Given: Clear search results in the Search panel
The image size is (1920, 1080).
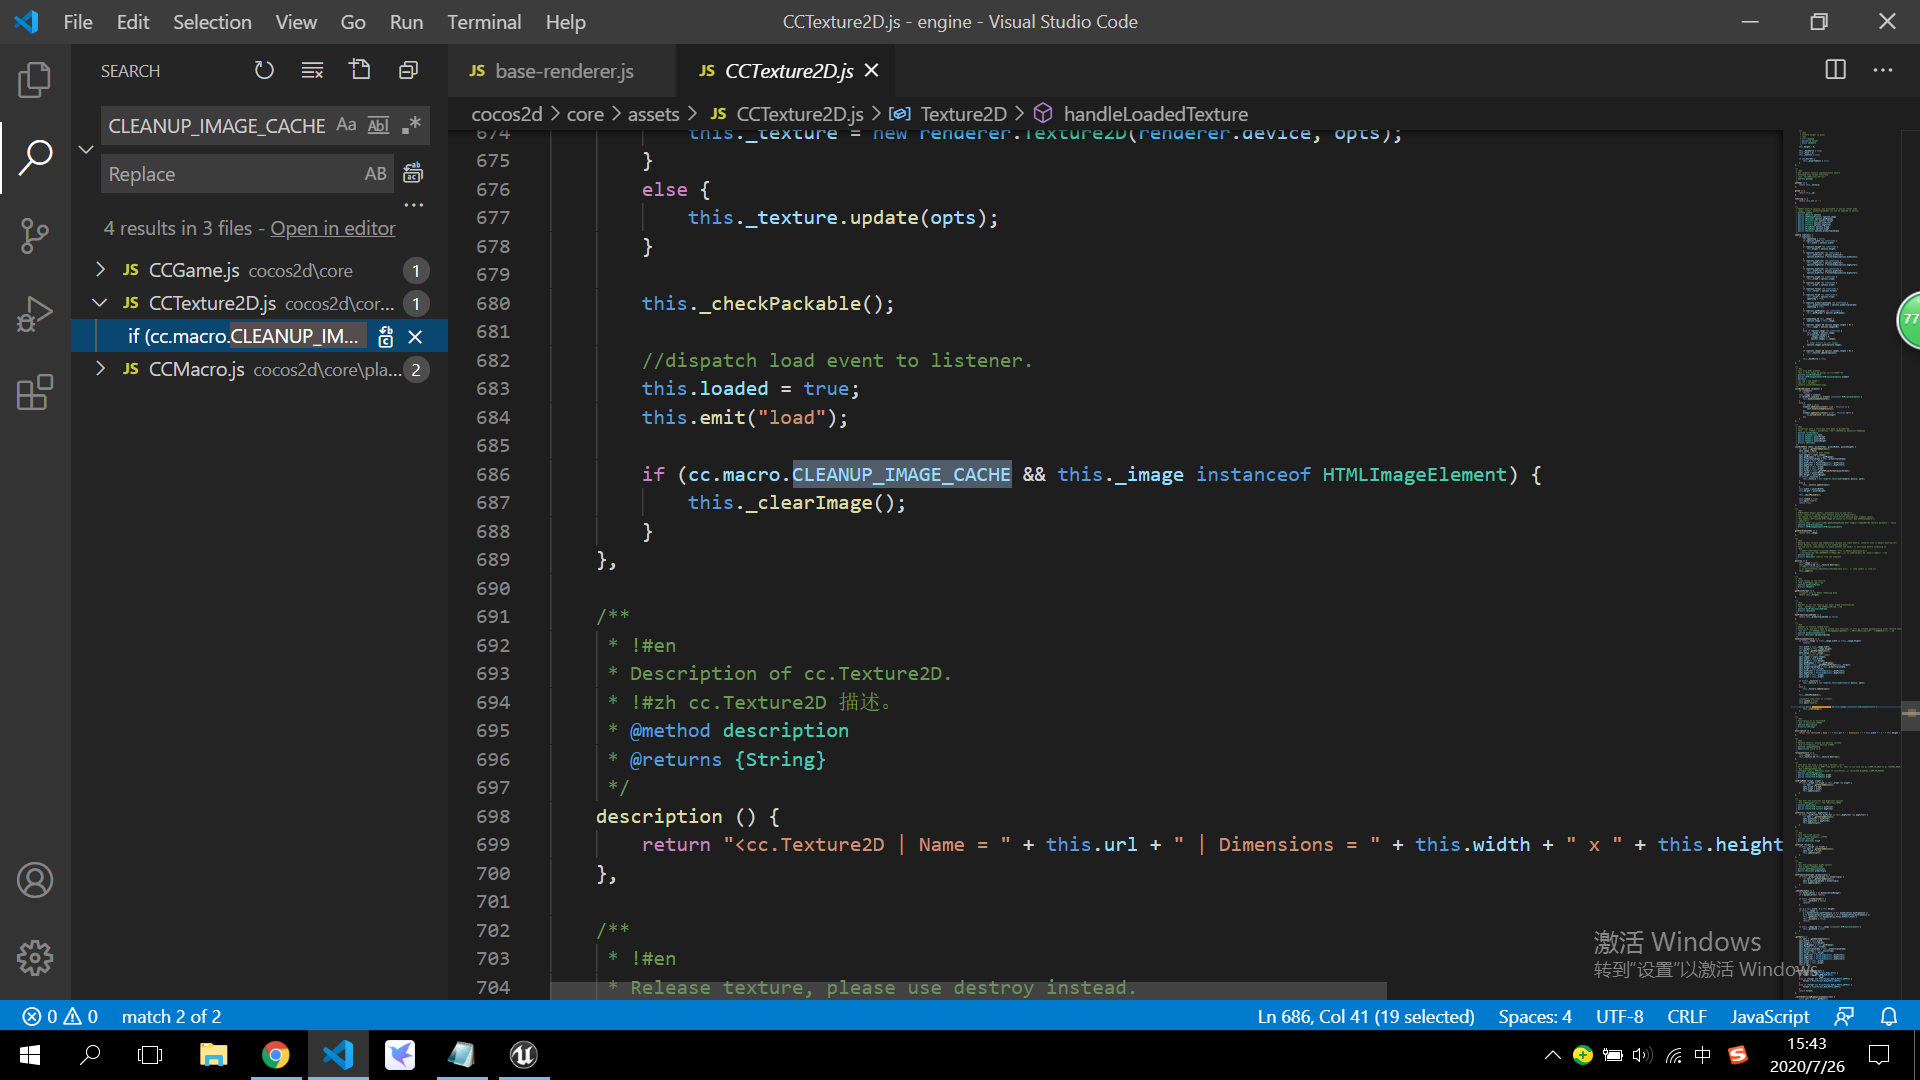Looking at the screenshot, I should [312, 70].
